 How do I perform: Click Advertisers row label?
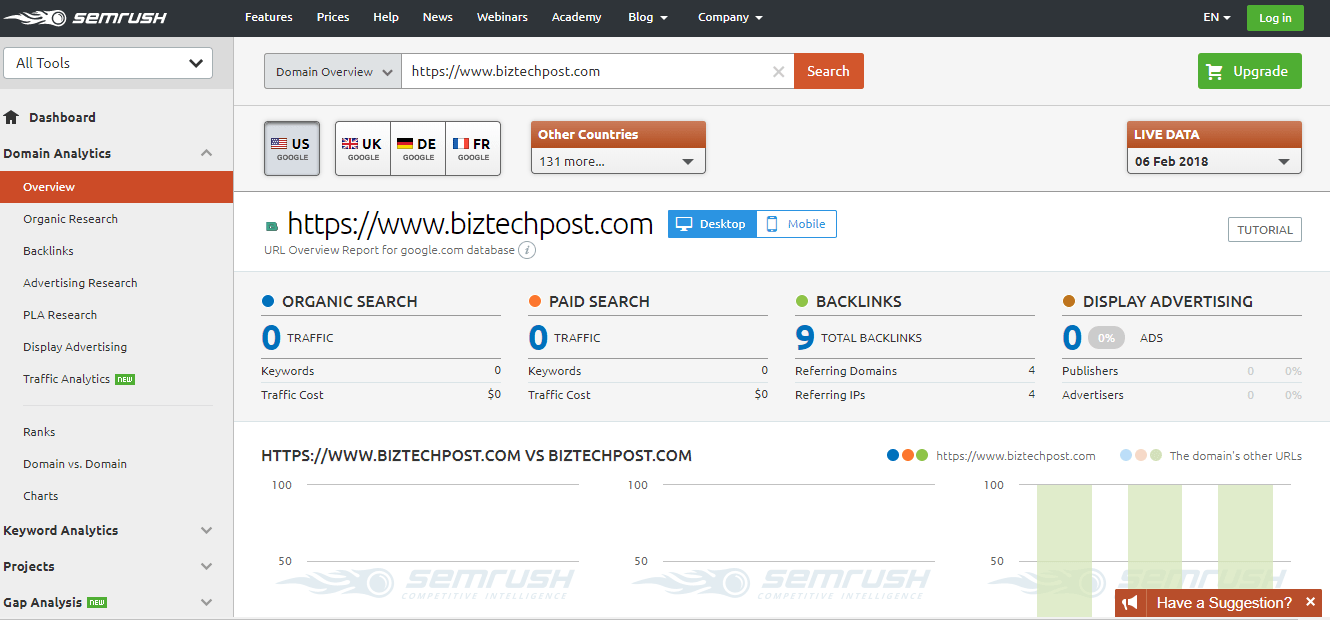(x=1093, y=395)
